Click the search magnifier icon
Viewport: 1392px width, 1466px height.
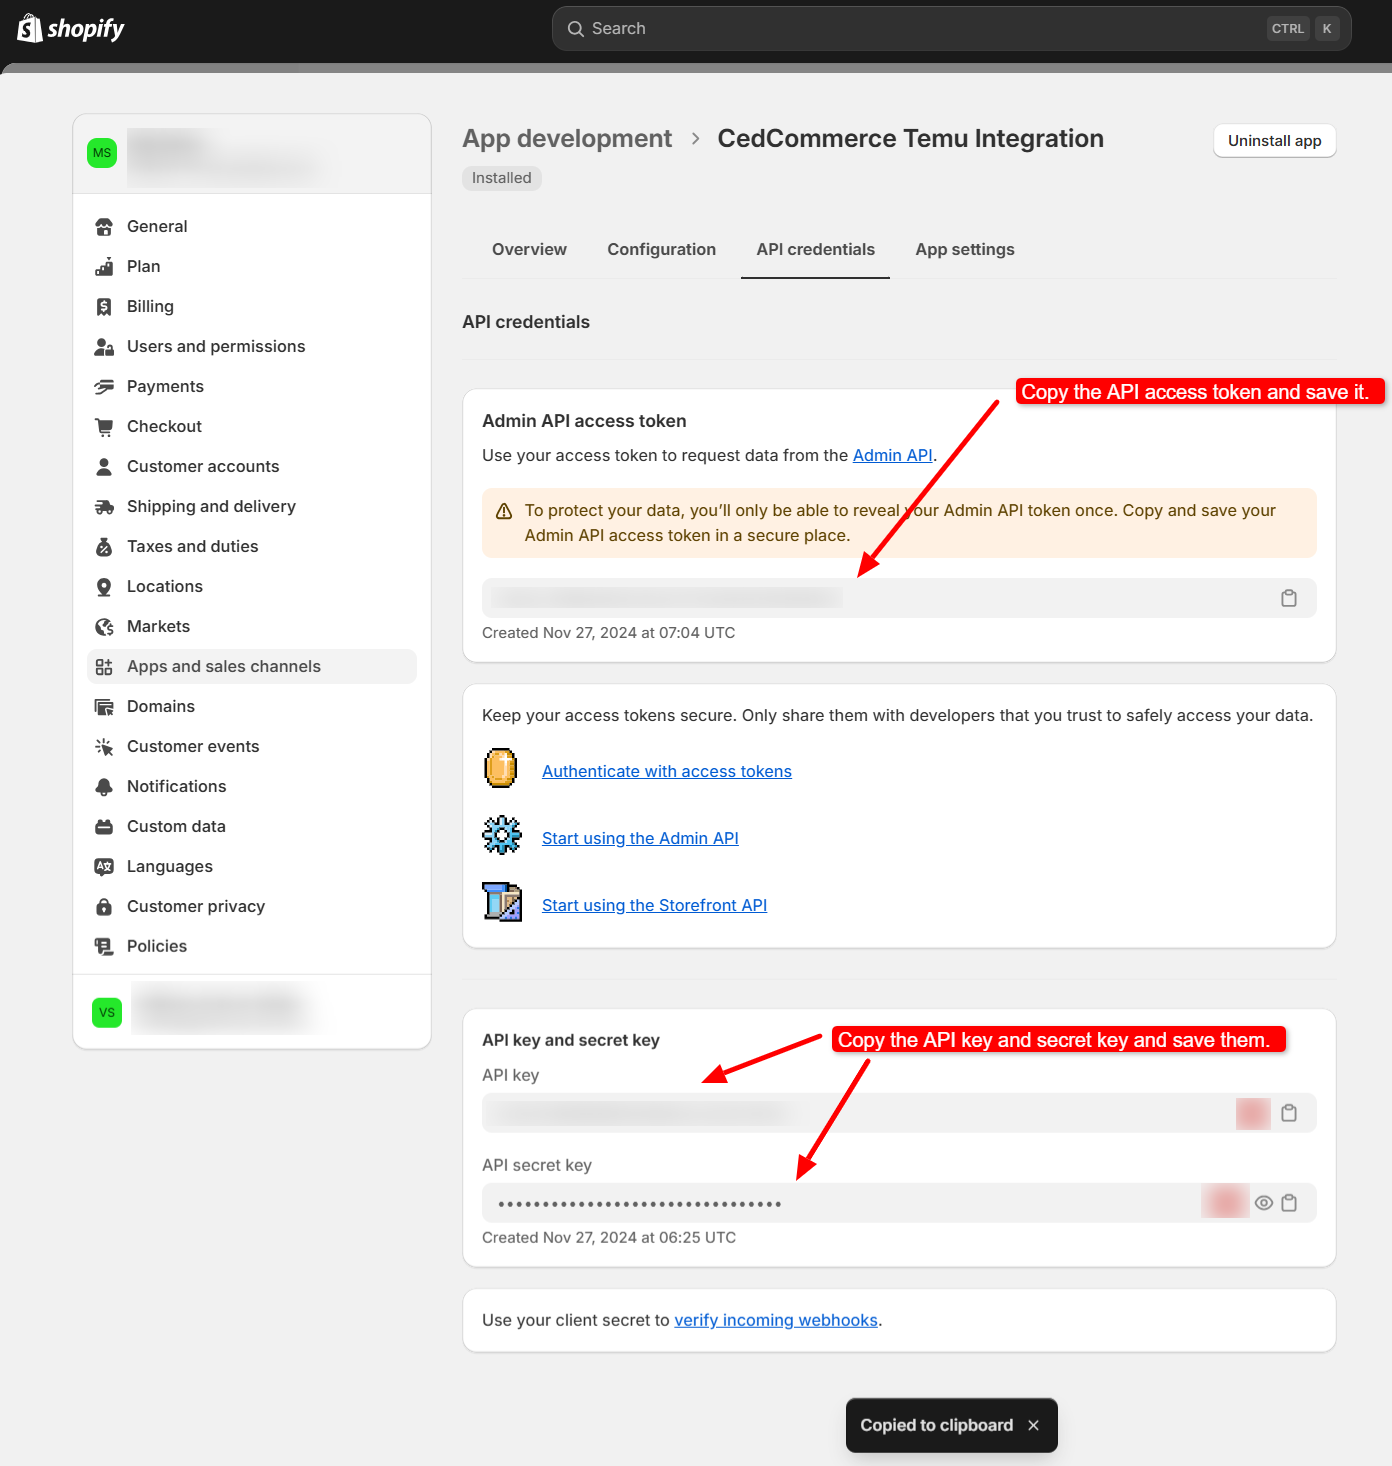(576, 29)
